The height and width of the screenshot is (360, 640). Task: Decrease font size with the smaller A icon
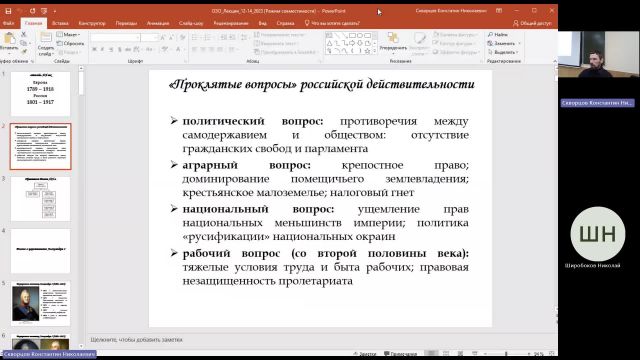[171, 38]
